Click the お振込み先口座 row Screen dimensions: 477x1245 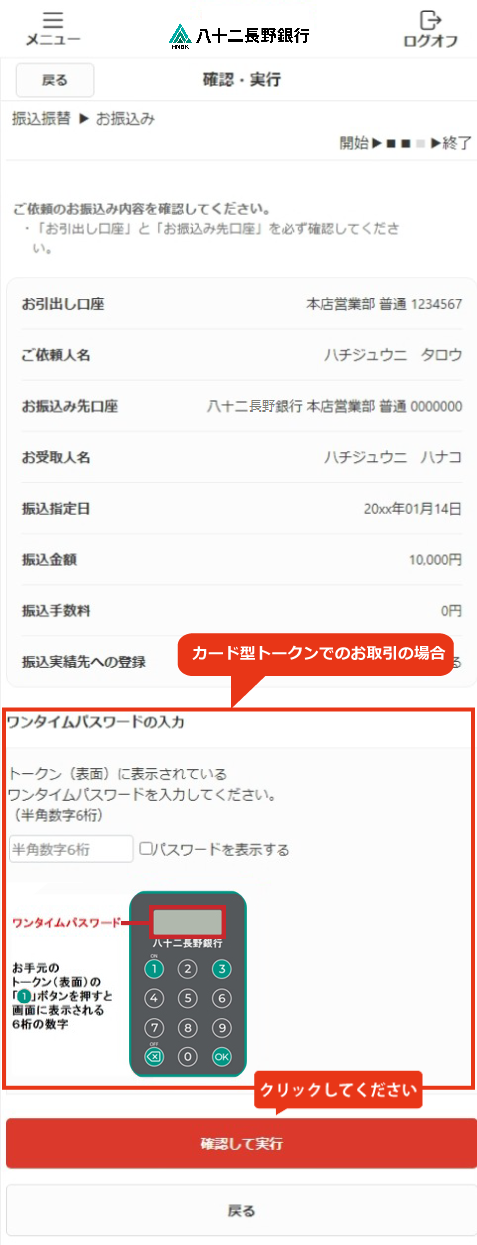(x=241, y=407)
